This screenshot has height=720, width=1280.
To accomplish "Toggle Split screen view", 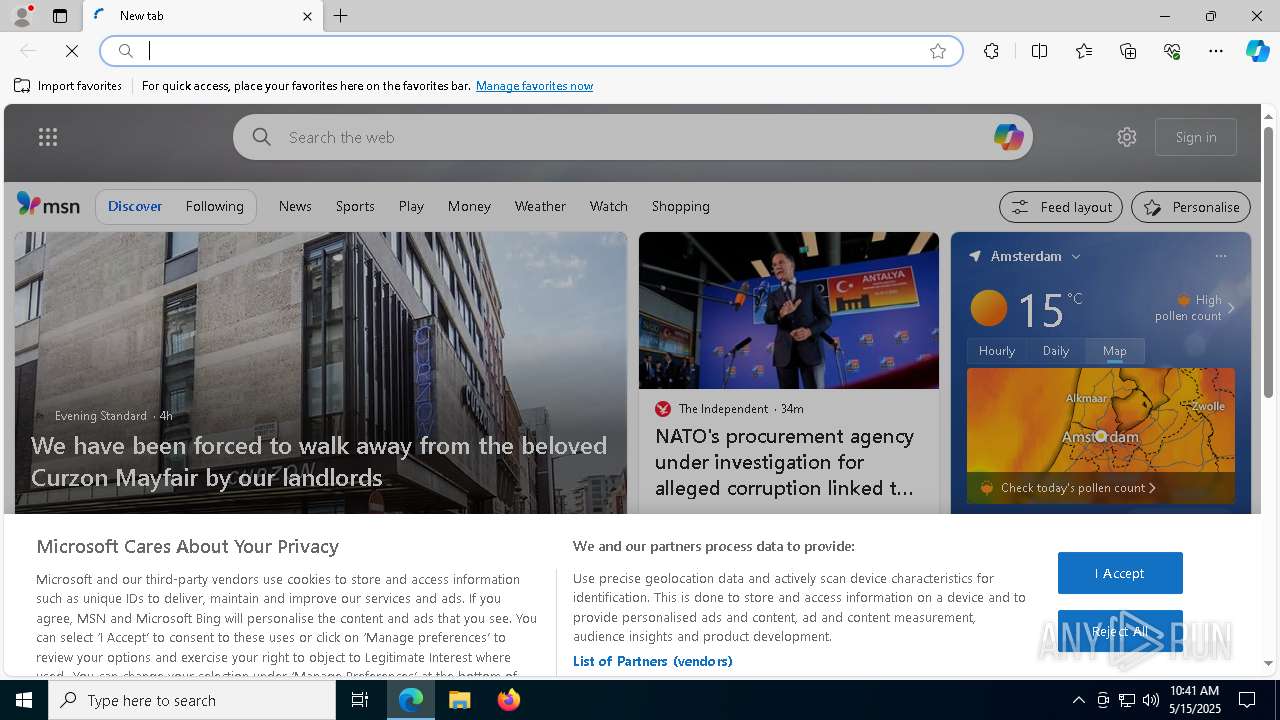I will coord(1039,51).
